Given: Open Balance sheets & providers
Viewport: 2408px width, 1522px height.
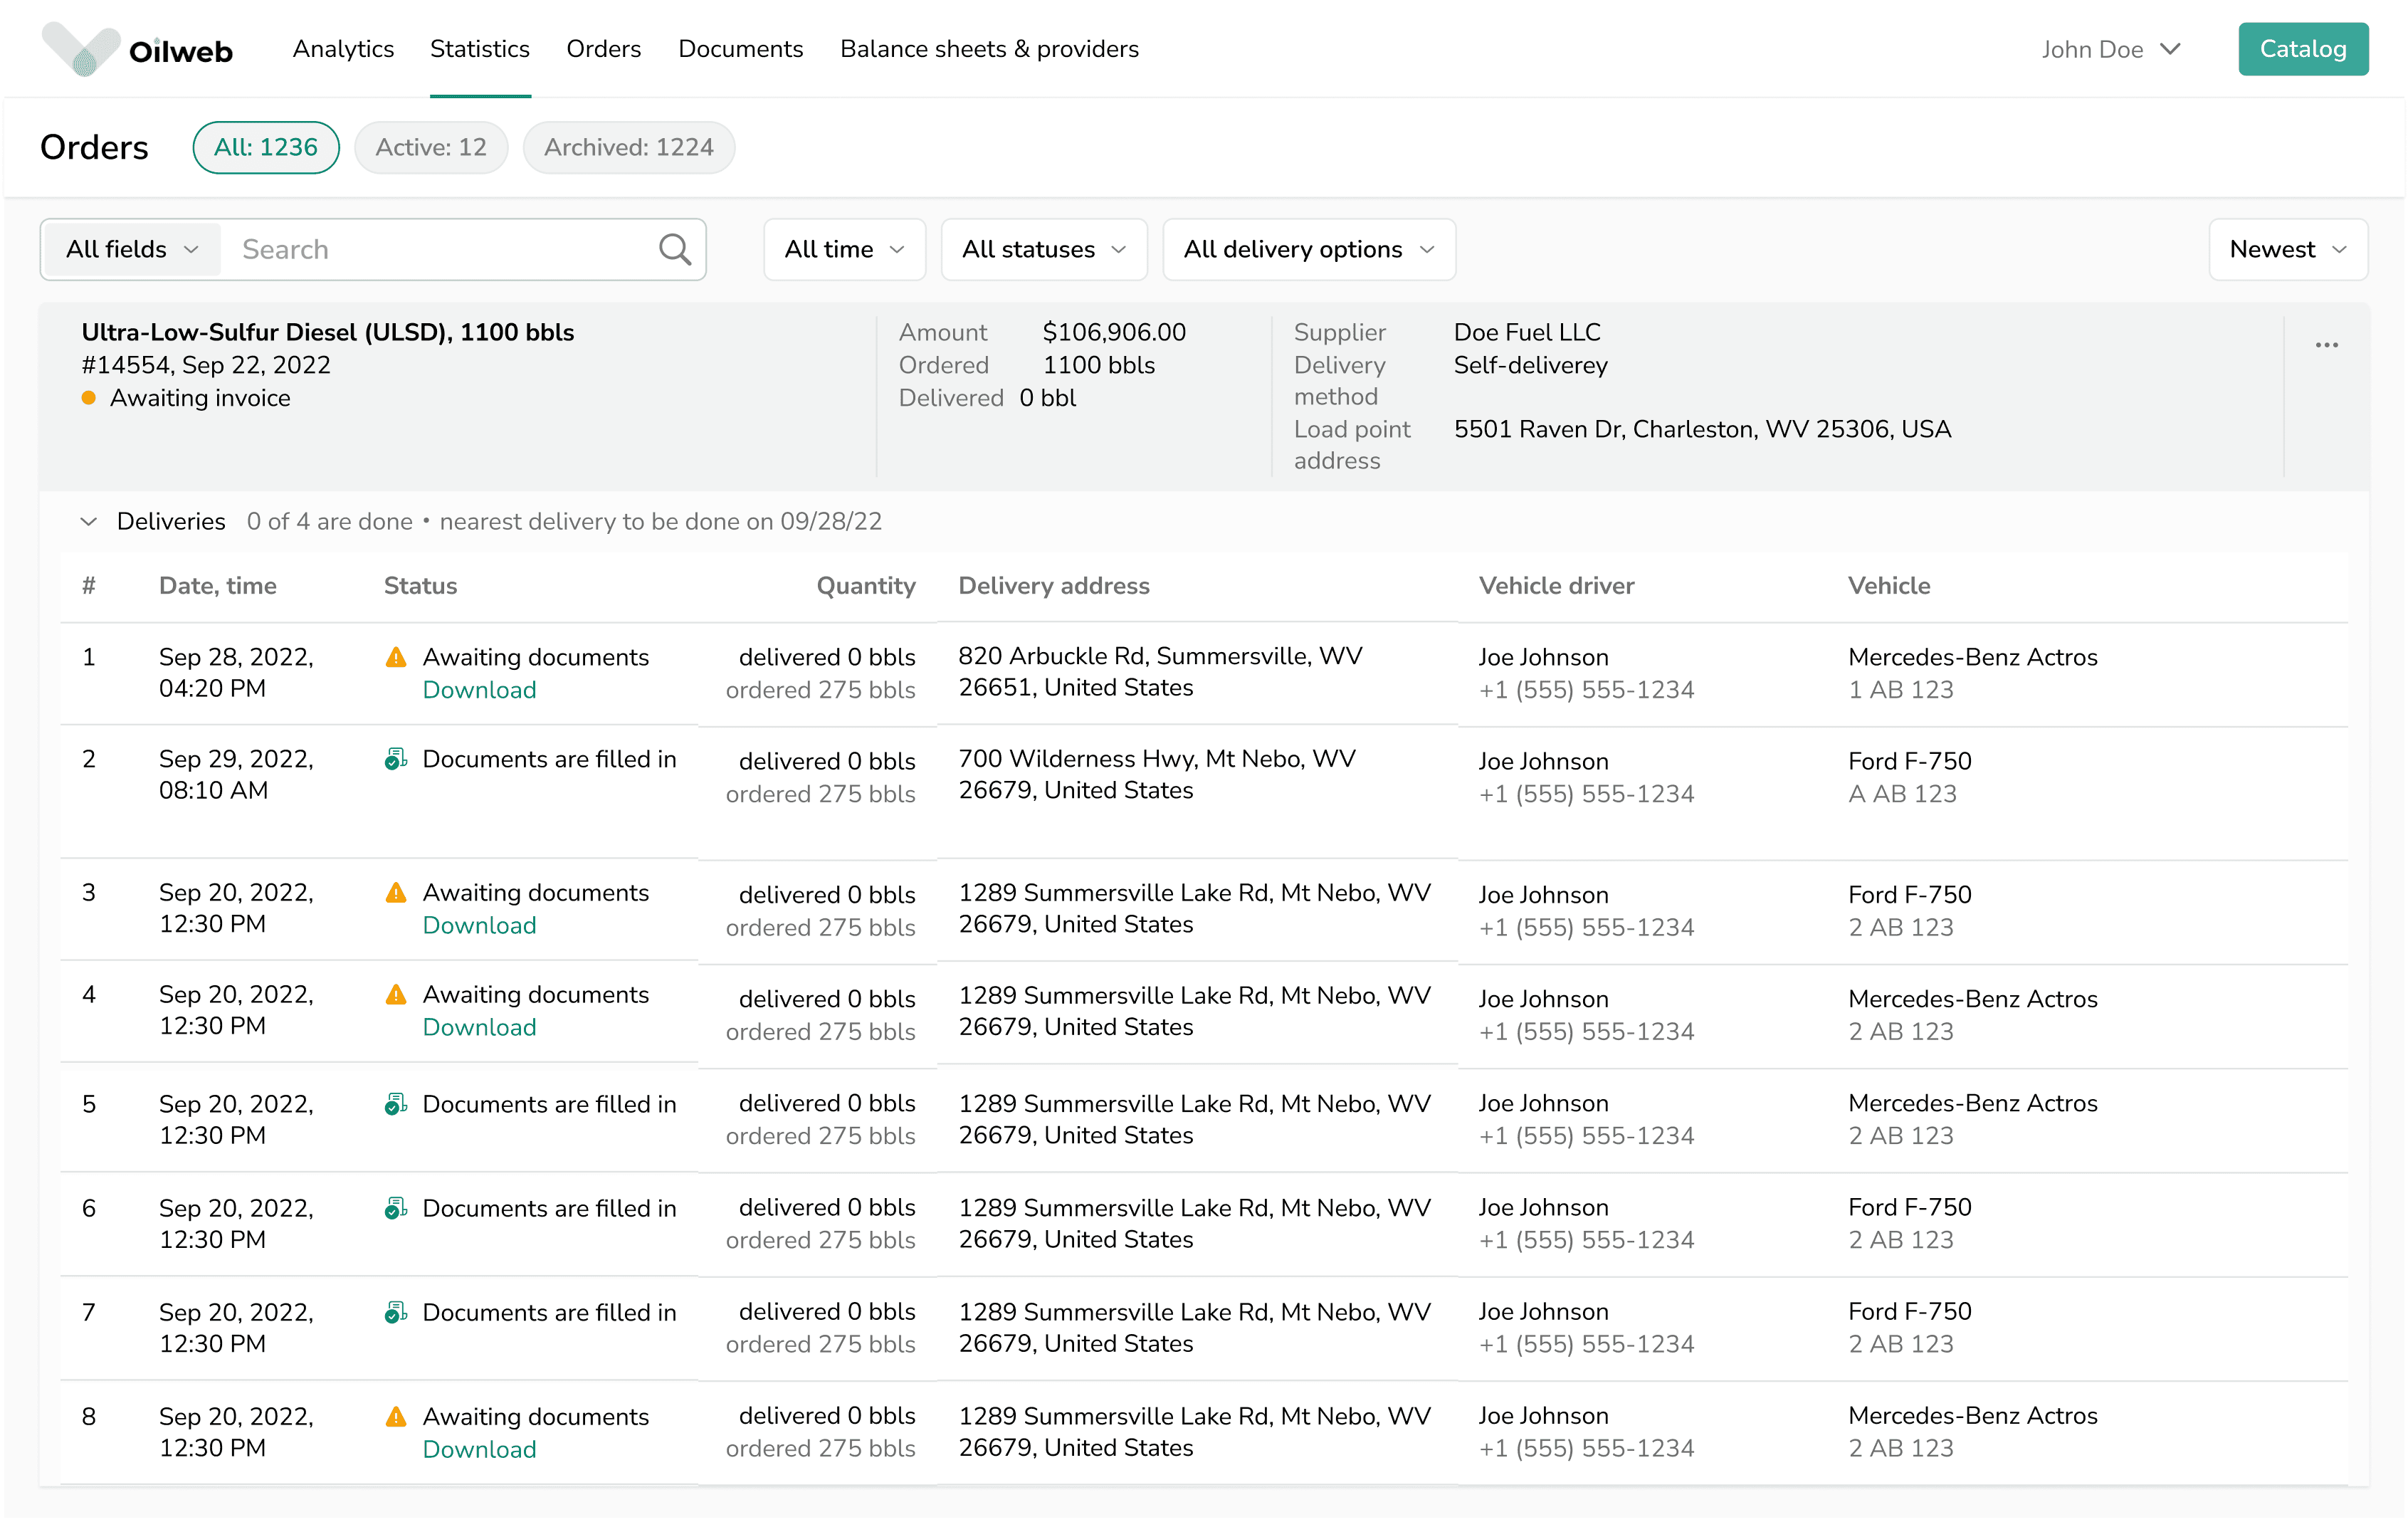Looking at the screenshot, I should click(989, 49).
